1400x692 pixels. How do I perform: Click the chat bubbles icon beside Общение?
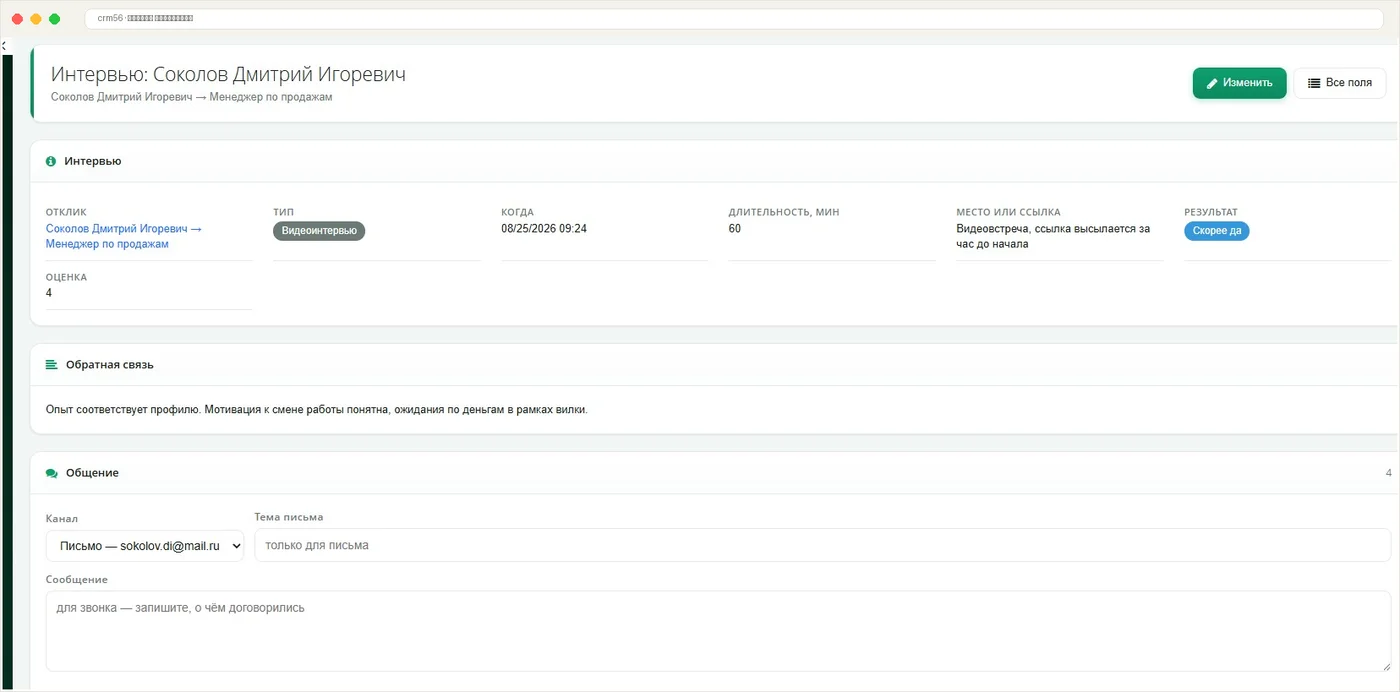52,473
